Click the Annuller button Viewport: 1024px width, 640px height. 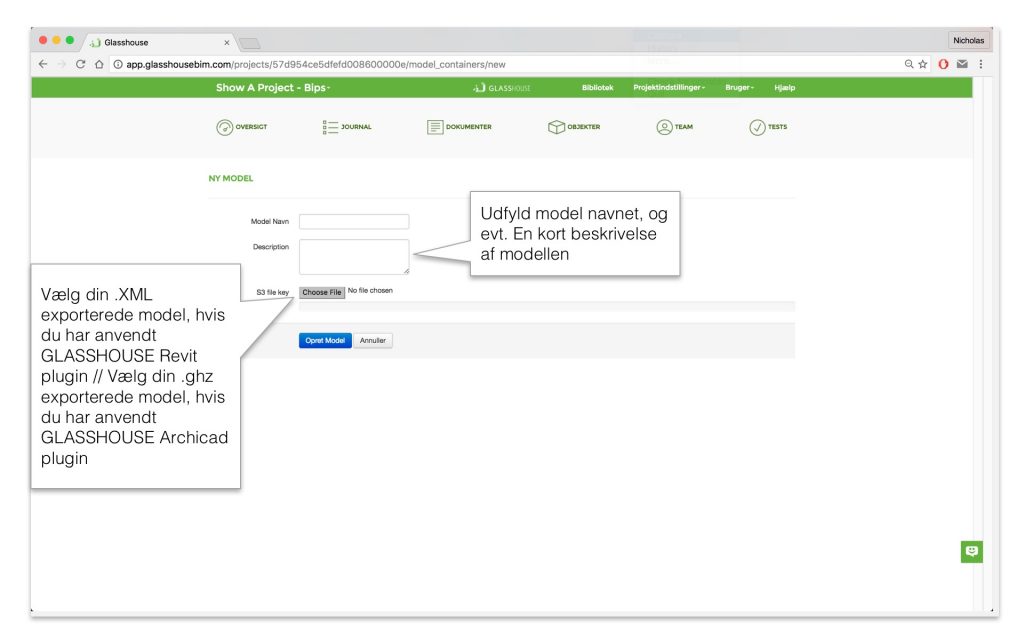[x=373, y=340]
